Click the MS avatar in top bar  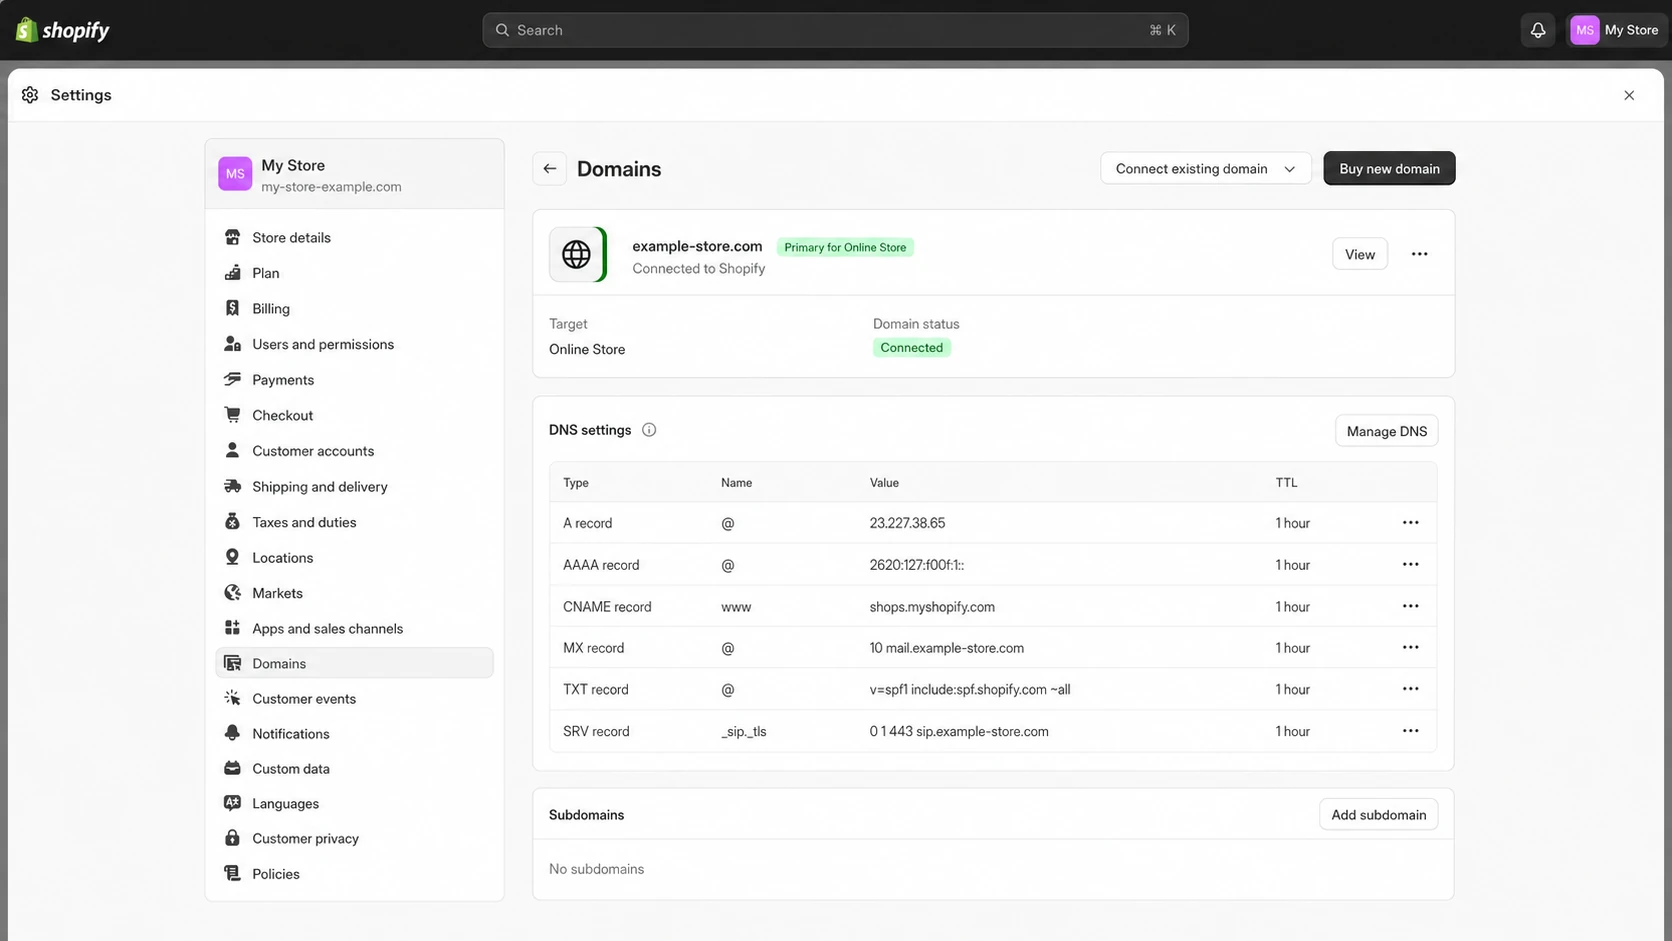[1584, 30]
